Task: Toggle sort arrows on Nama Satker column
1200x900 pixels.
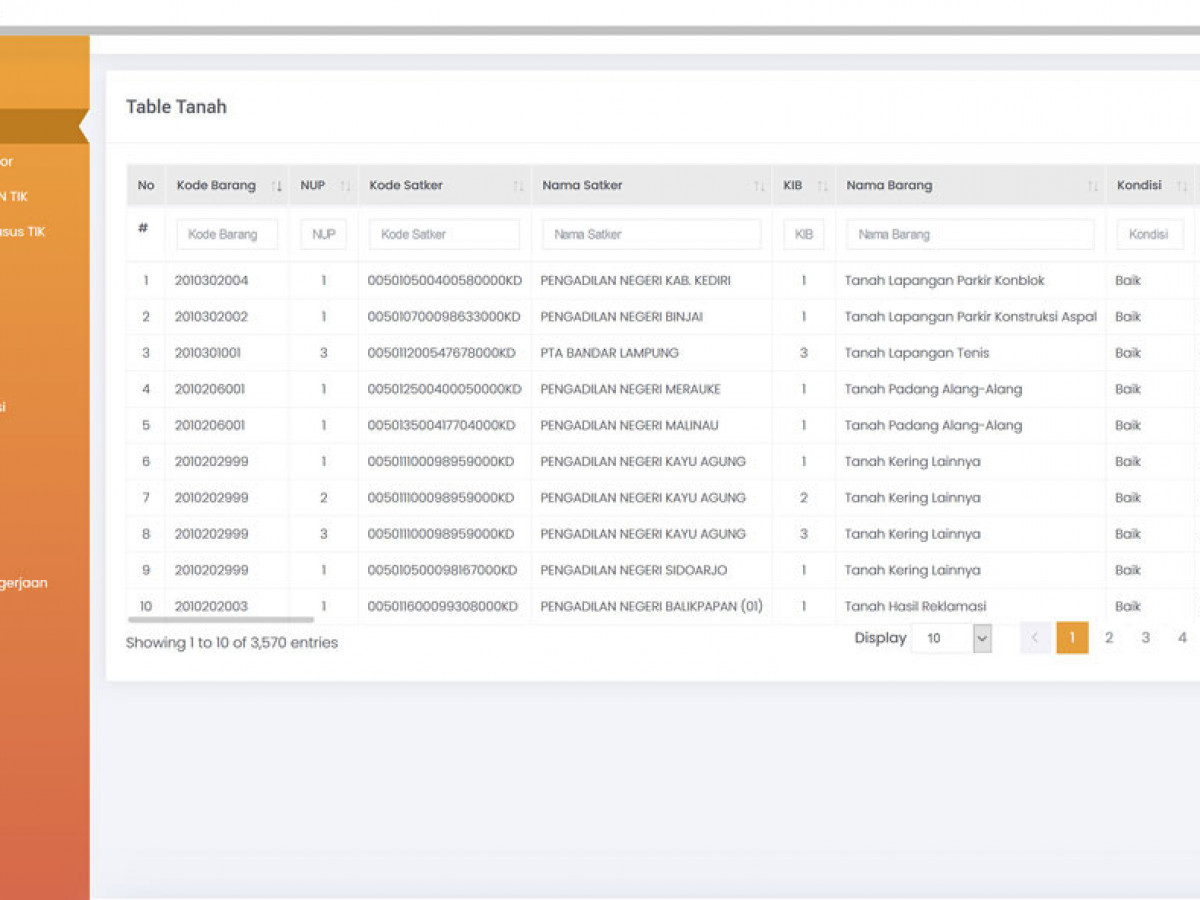Action: point(759,186)
